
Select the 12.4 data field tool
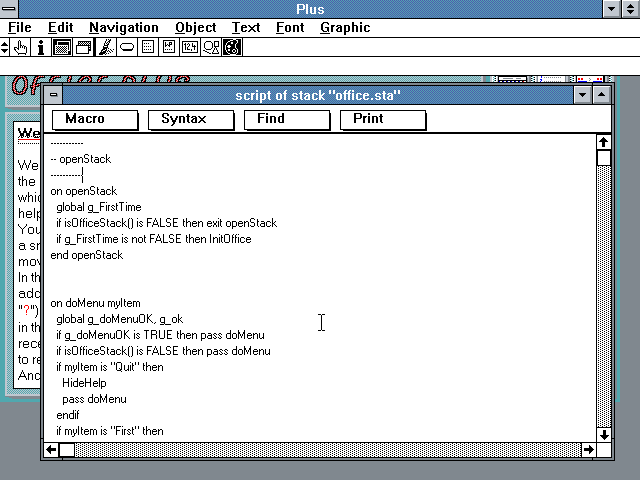tap(190, 47)
